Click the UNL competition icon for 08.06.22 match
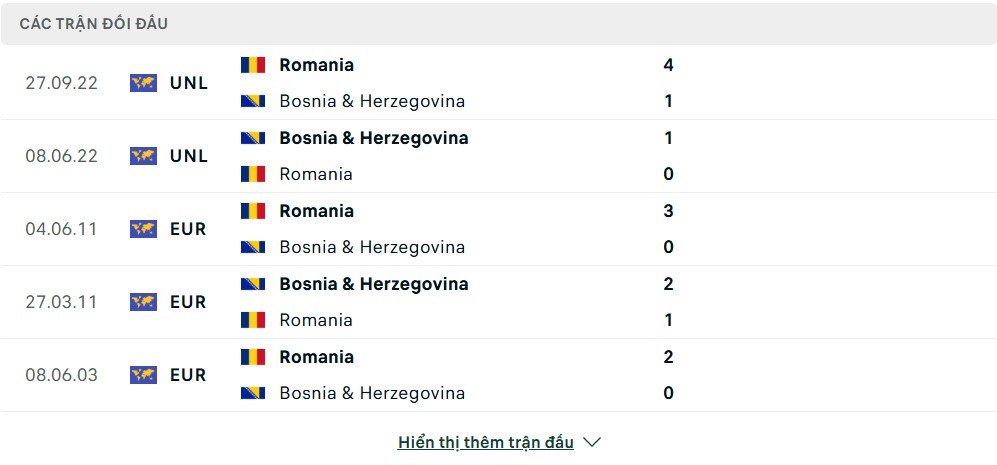Screen dimensions: 997x465 click(143, 156)
